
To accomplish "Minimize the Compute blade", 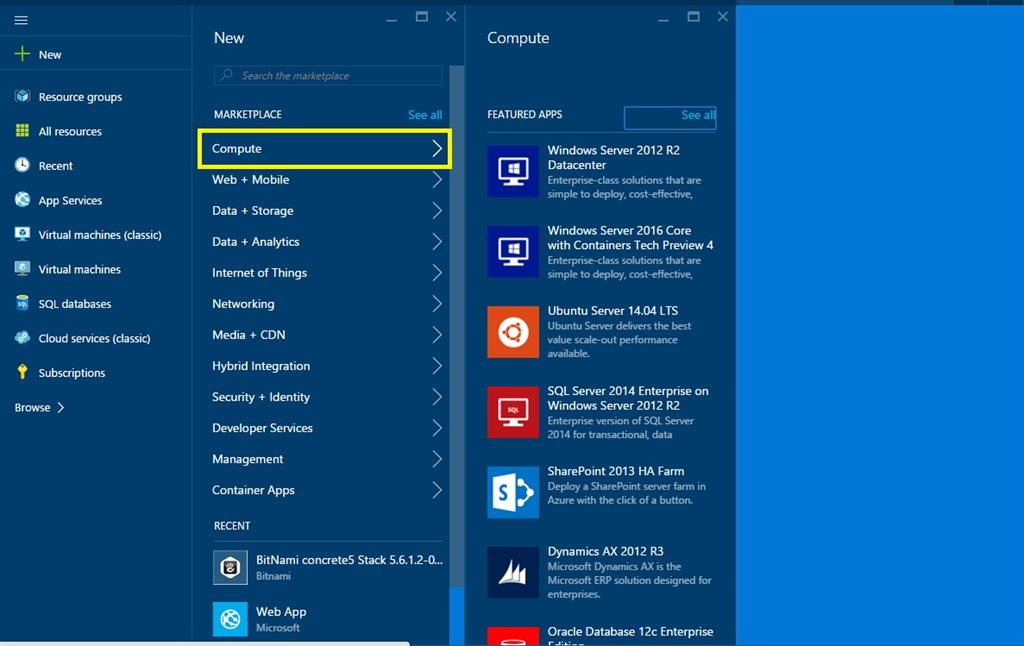I will pos(663,18).
